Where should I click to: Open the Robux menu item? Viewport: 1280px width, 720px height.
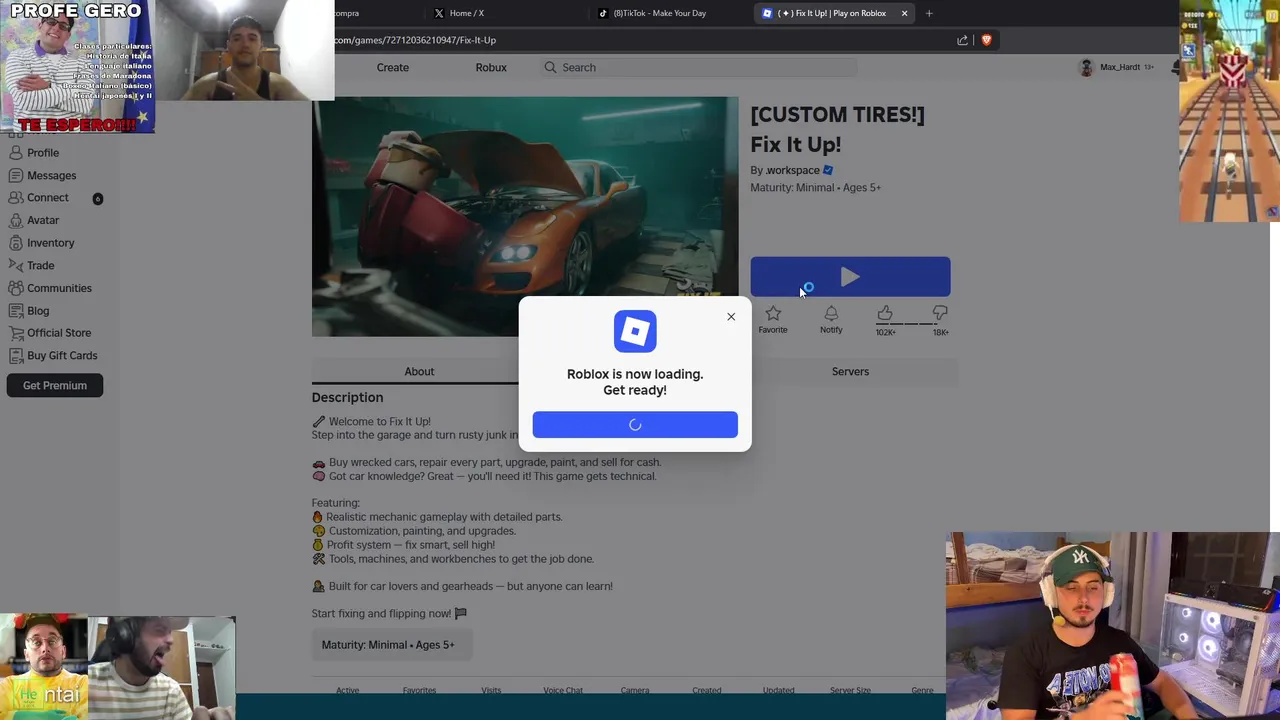coord(491,67)
